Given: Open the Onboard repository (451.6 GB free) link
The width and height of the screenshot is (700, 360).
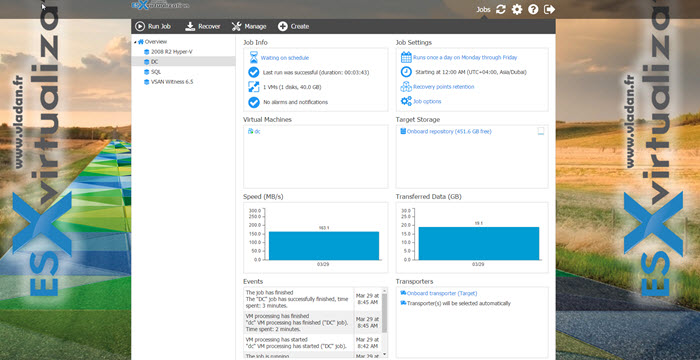Looking at the screenshot, I should point(449,131).
